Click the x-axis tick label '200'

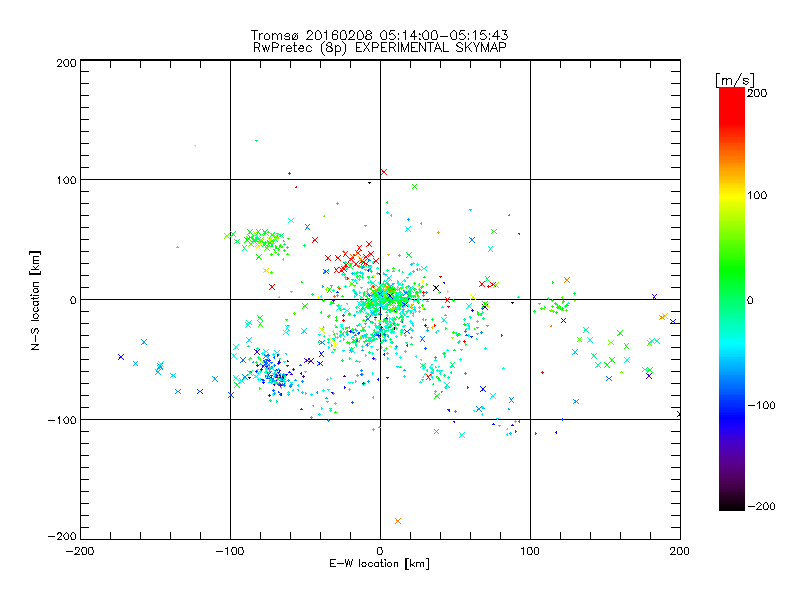(680, 551)
